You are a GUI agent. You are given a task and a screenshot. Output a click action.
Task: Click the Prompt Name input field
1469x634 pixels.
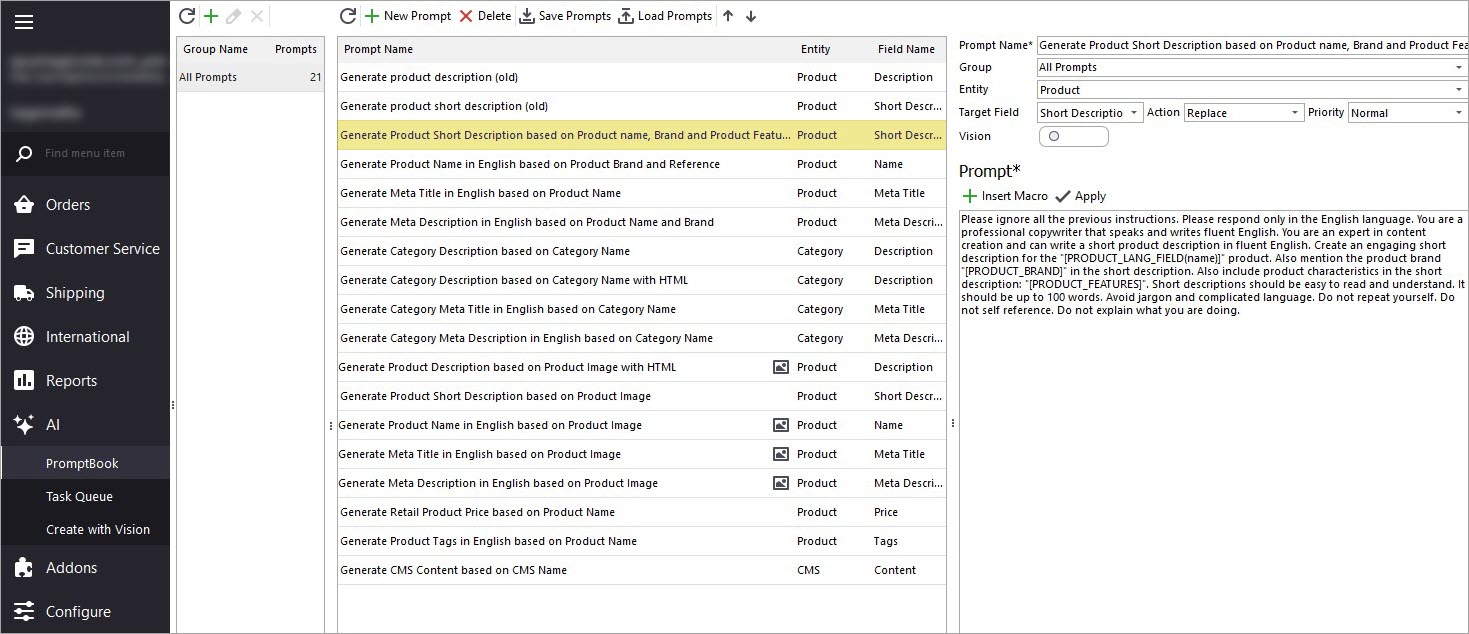click(1252, 45)
